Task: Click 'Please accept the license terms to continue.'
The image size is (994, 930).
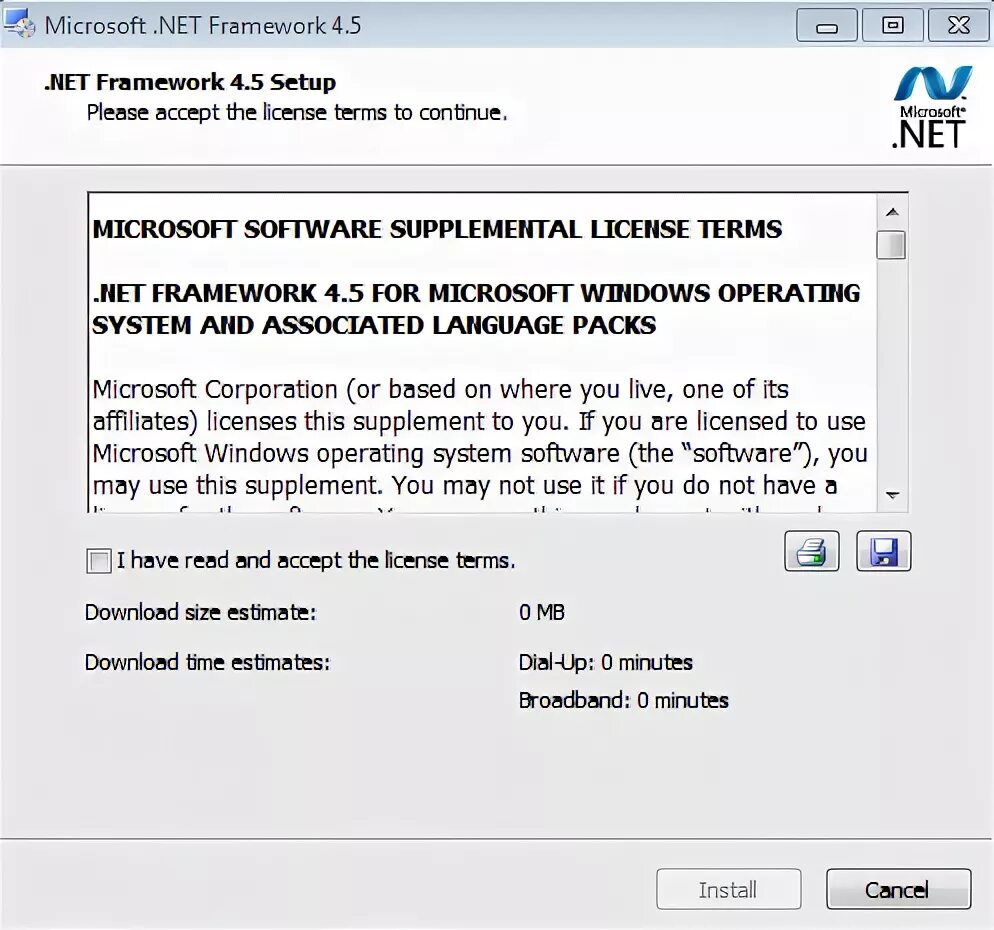Action: point(297,113)
